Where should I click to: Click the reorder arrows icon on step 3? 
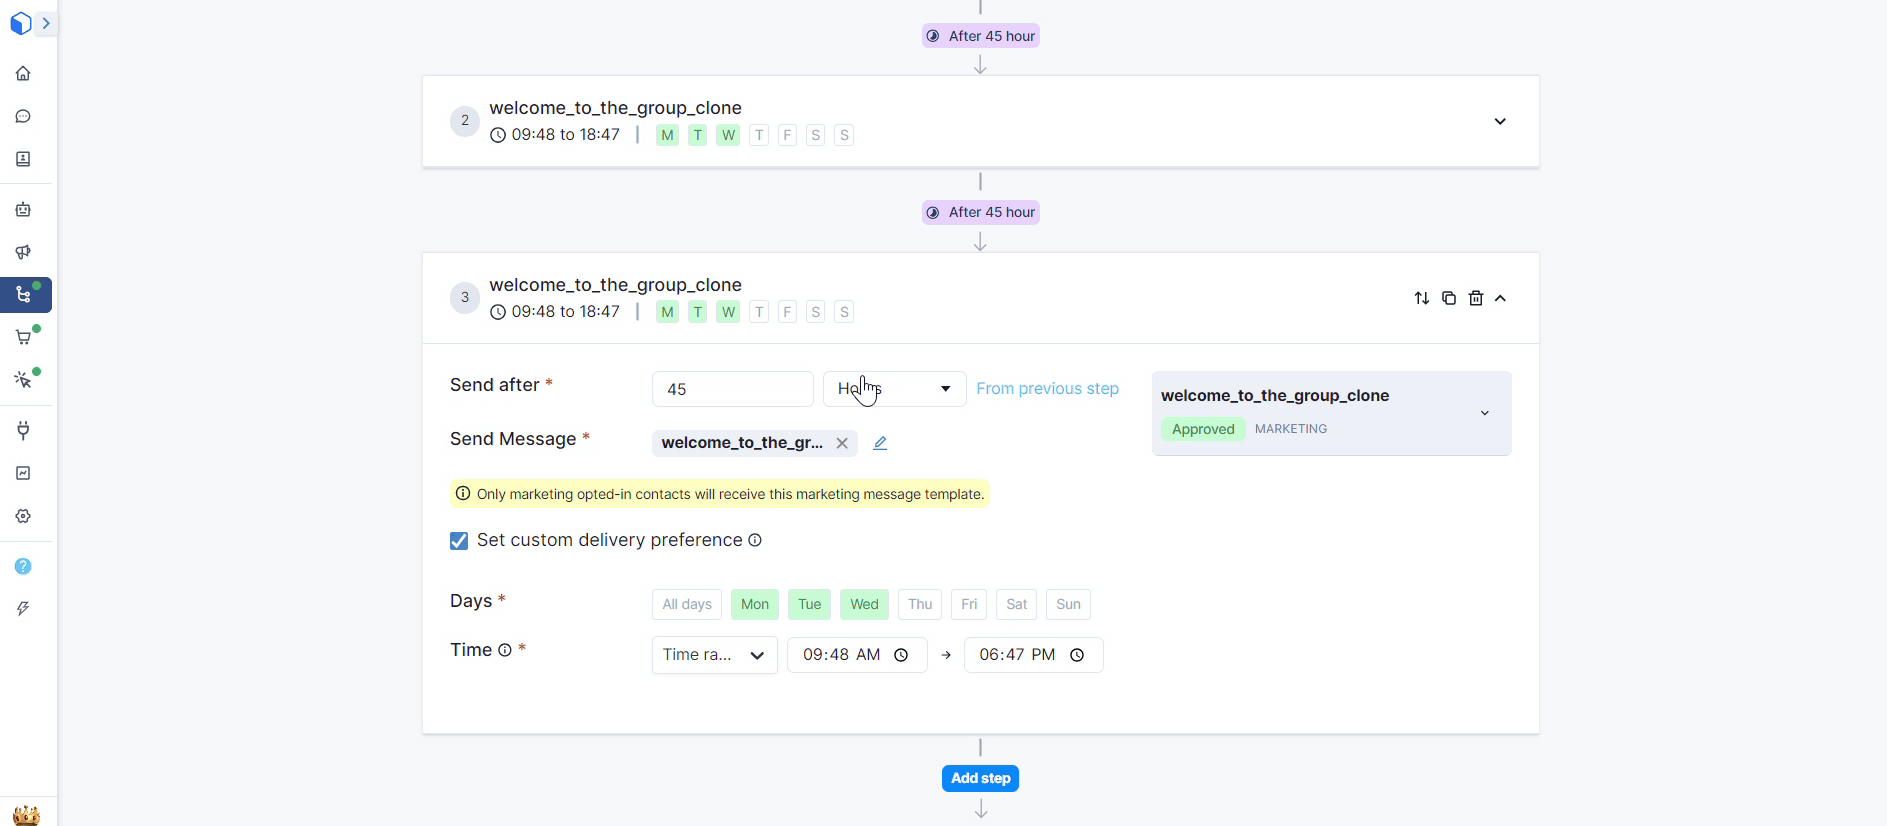click(x=1421, y=298)
